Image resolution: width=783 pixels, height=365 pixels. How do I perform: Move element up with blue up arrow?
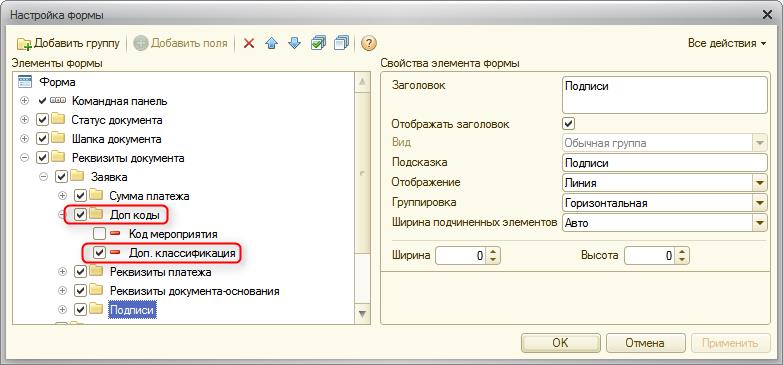tap(271, 43)
